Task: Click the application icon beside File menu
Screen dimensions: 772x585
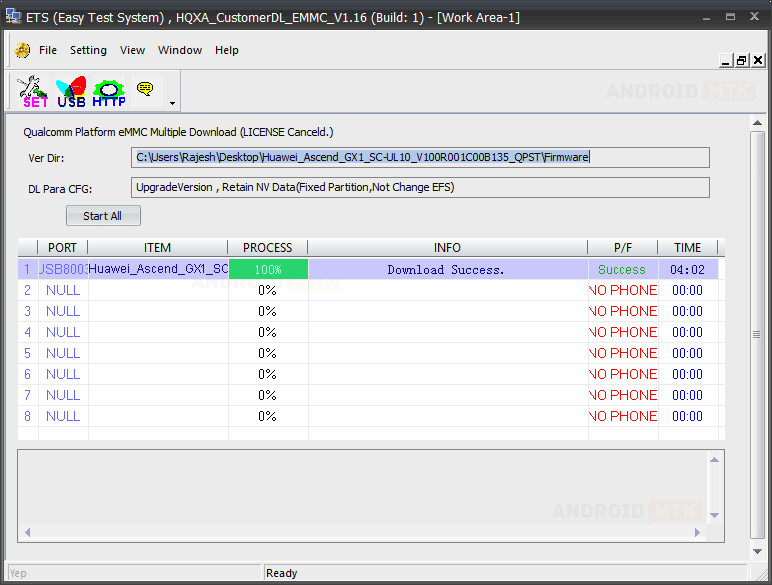Action: 23,50
